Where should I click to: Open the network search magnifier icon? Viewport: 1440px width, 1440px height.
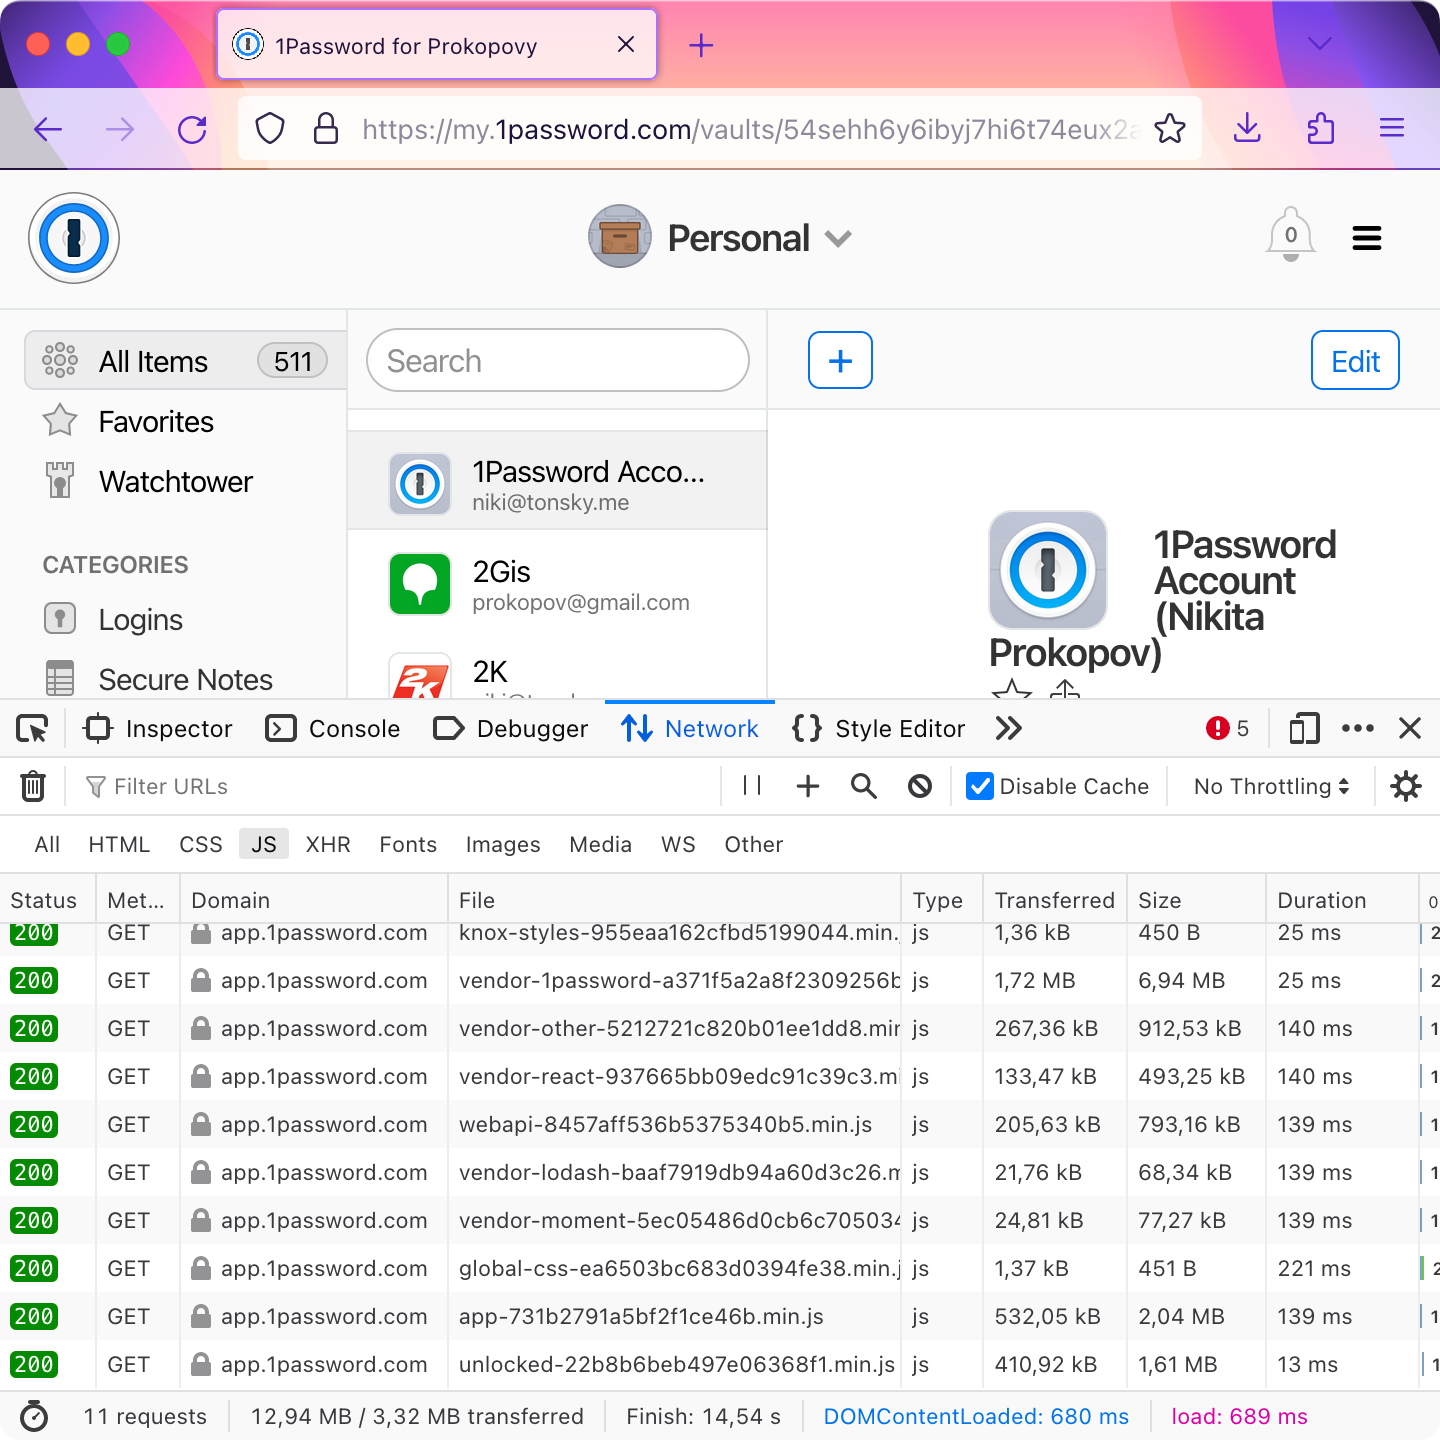pyautogui.click(x=864, y=787)
